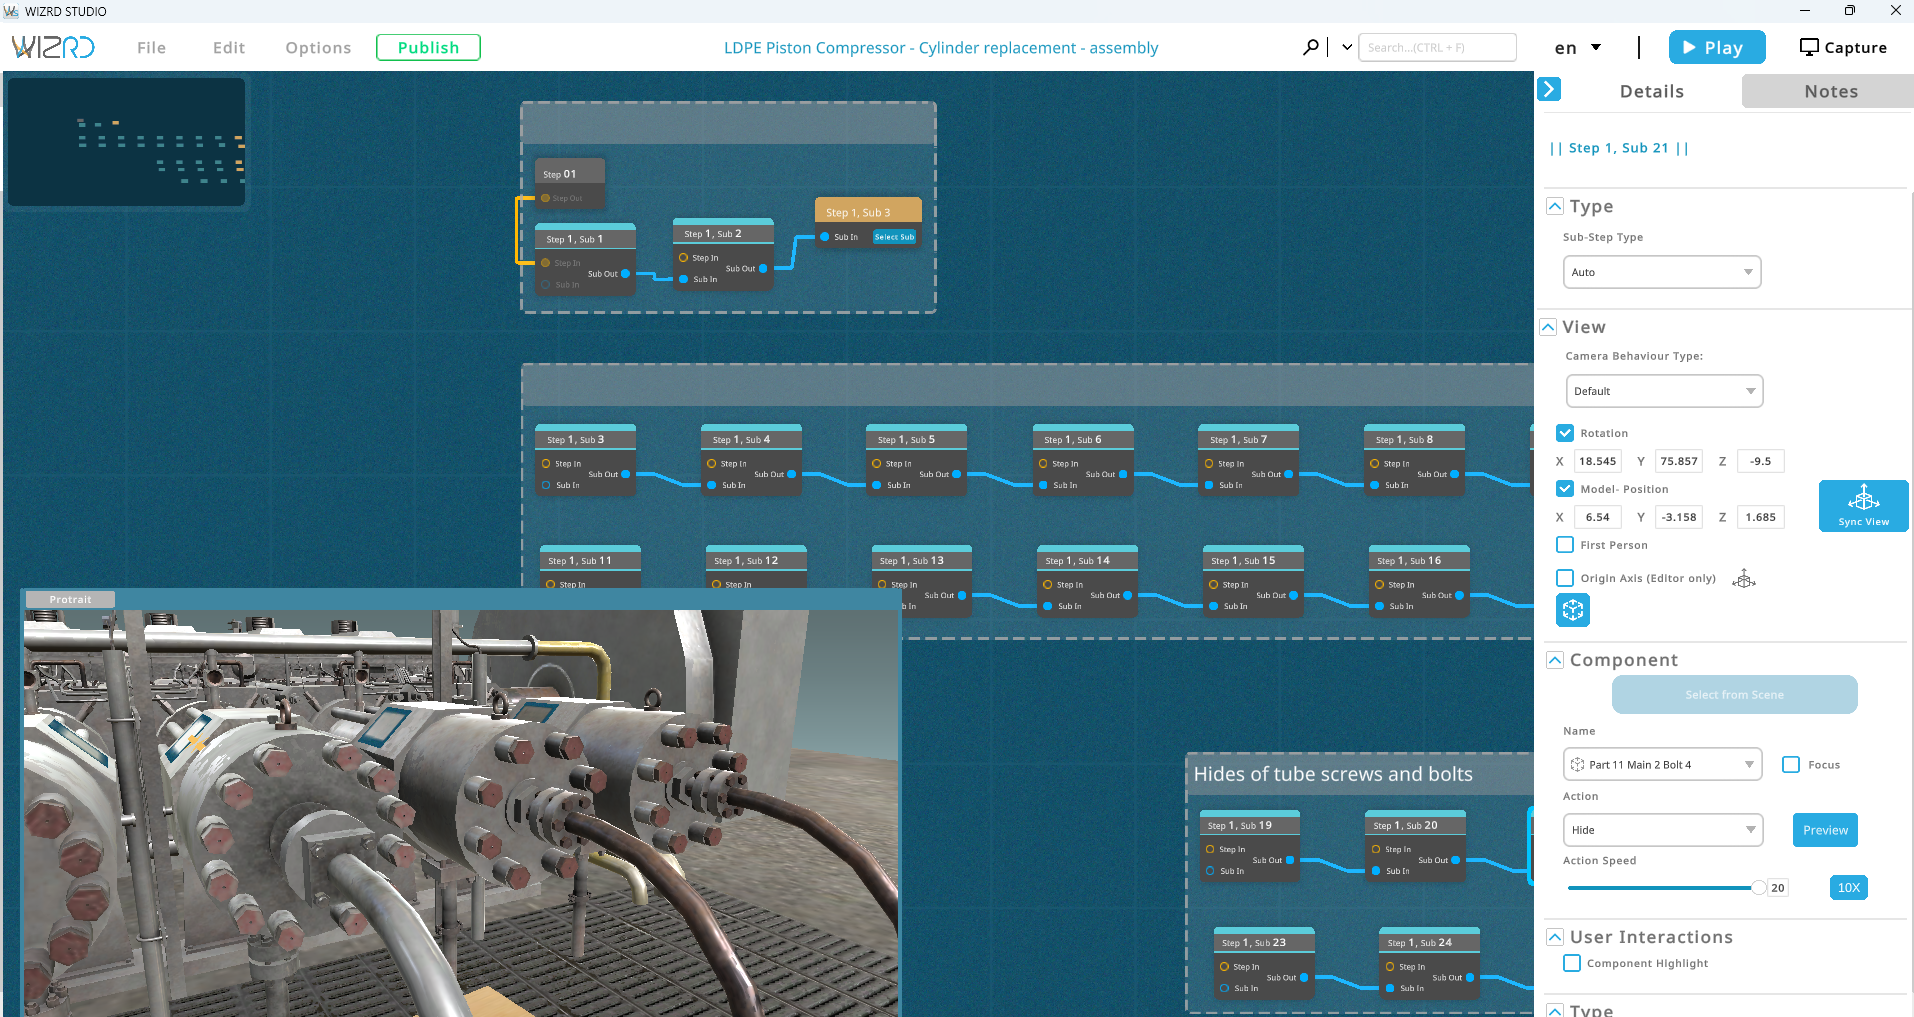Open the search options dropdown arrow
Viewport: 1914px width, 1017px height.
click(1347, 47)
